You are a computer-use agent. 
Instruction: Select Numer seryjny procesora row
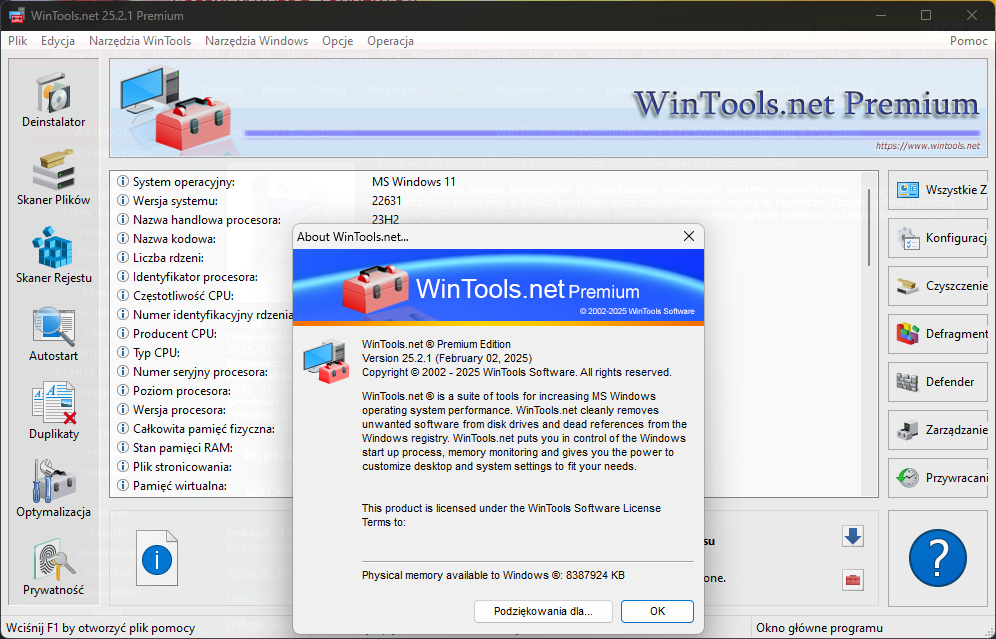point(200,372)
